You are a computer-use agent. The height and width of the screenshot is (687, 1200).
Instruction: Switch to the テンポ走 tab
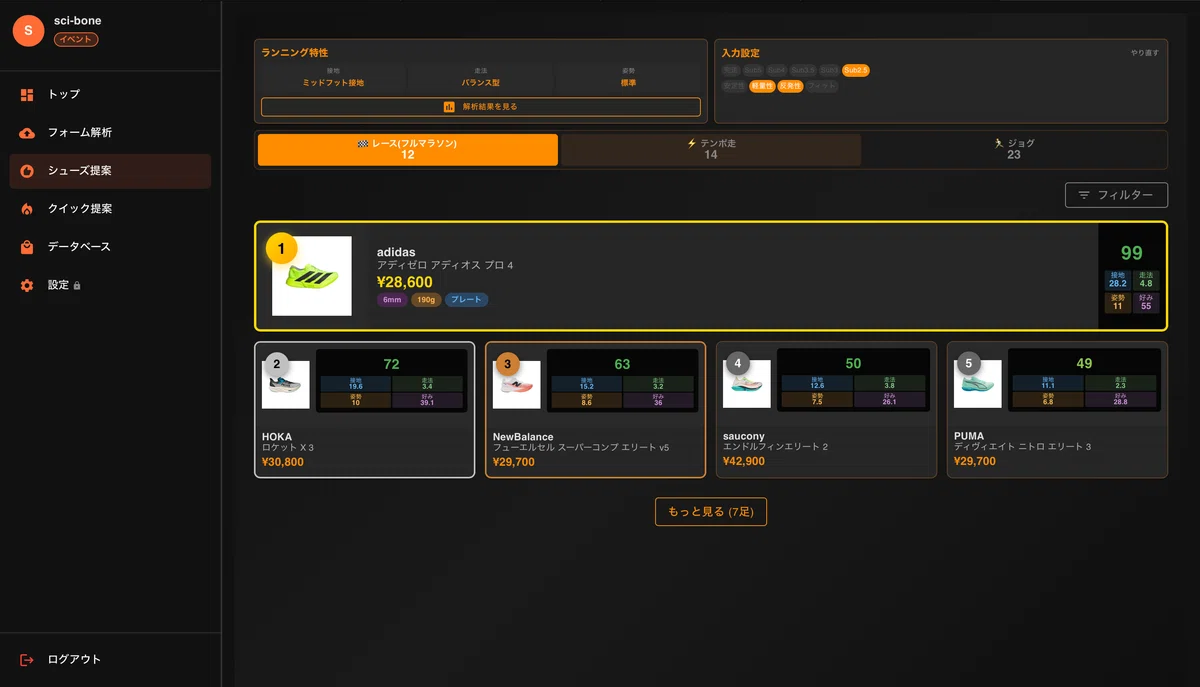(x=710, y=149)
